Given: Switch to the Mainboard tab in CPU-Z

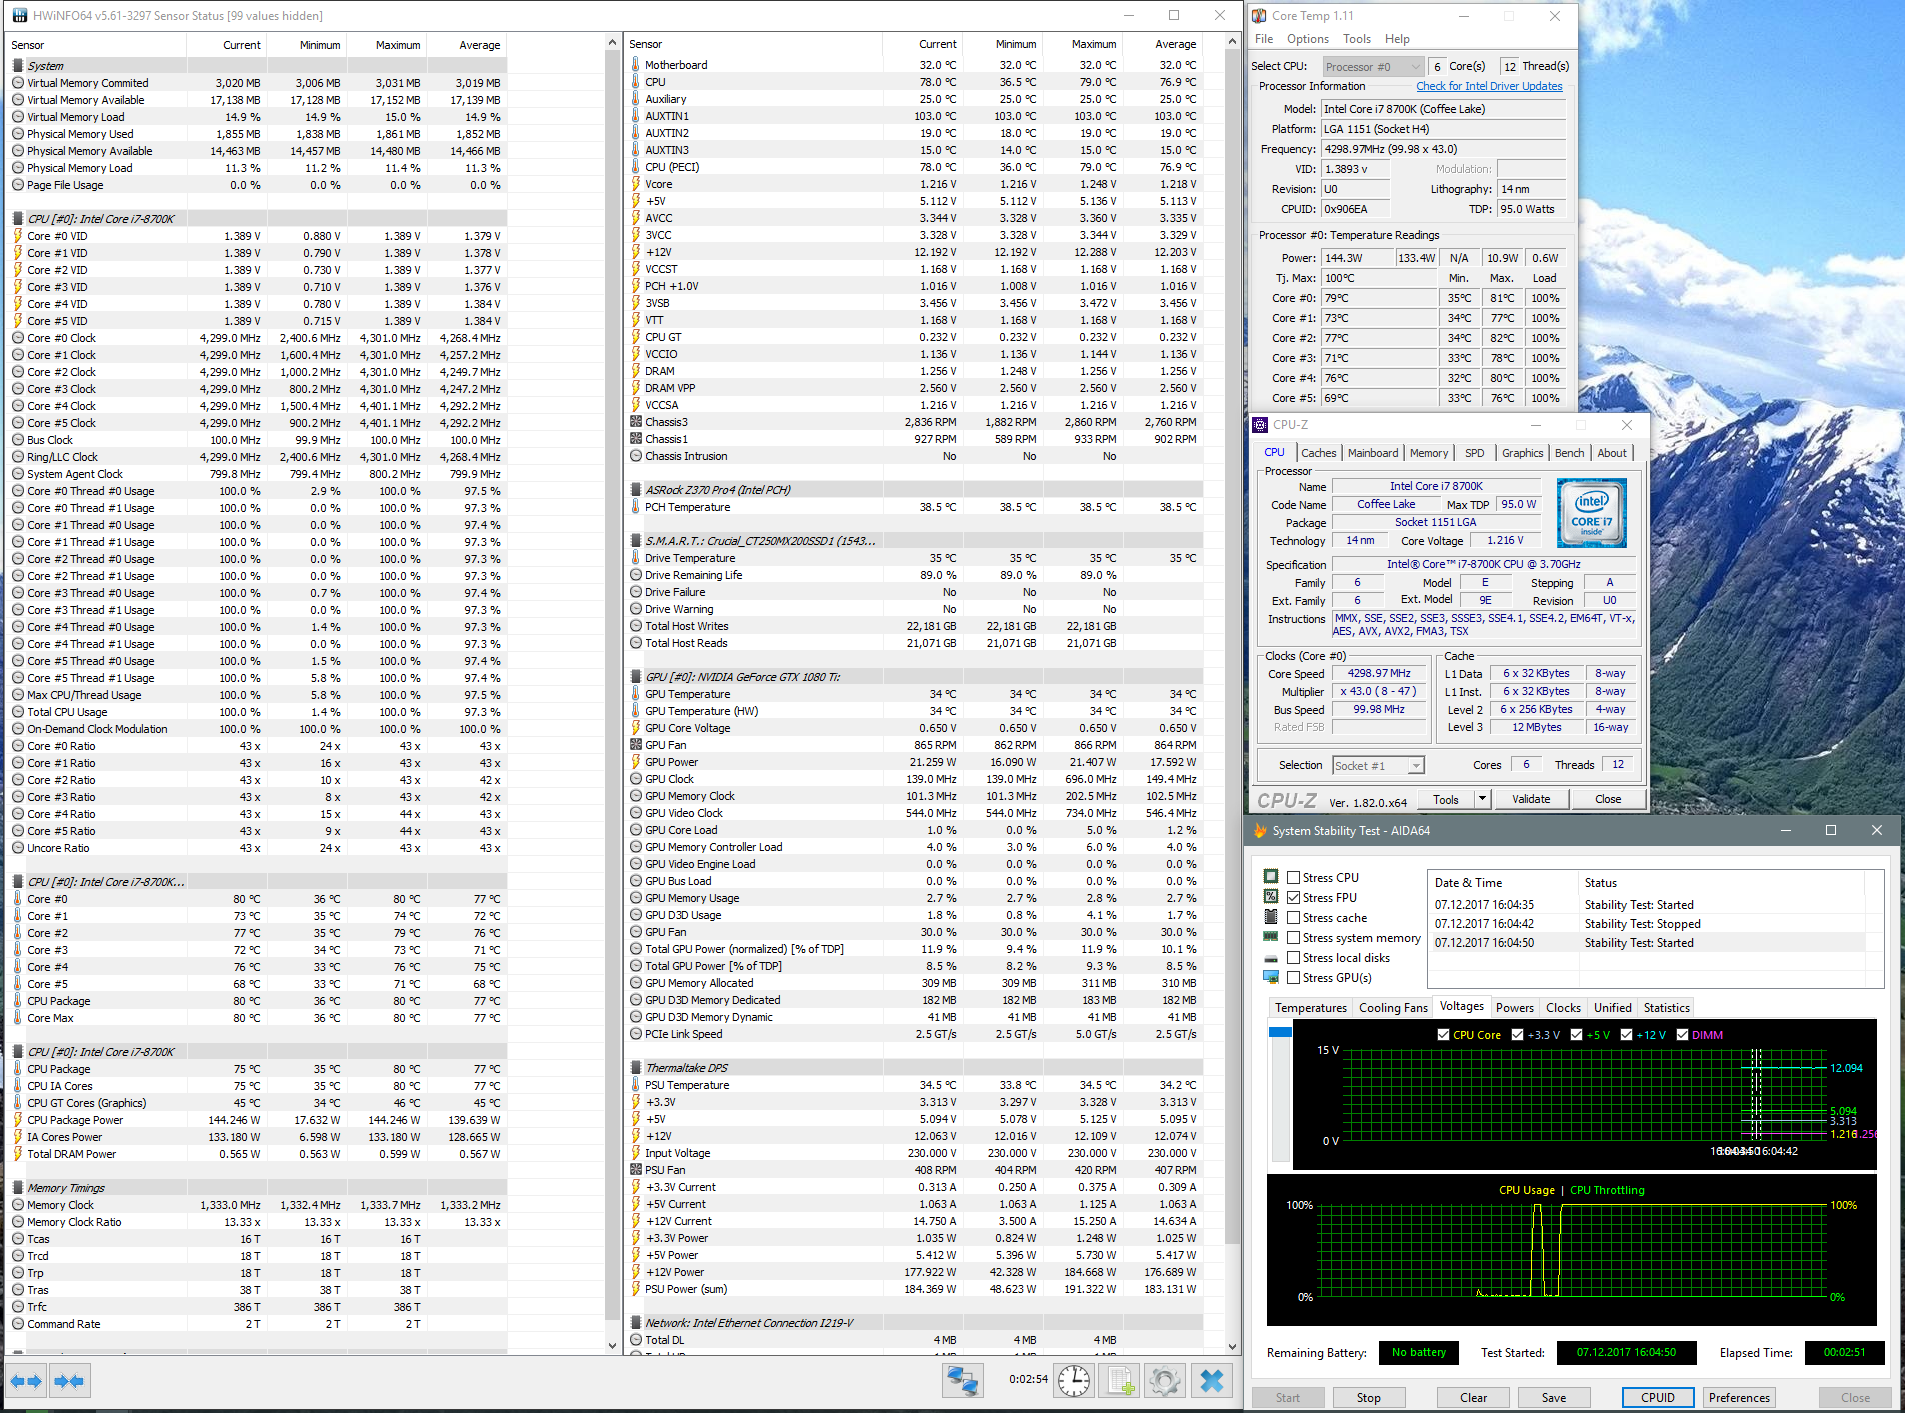Looking at the screenshot, I should 1372,453.
